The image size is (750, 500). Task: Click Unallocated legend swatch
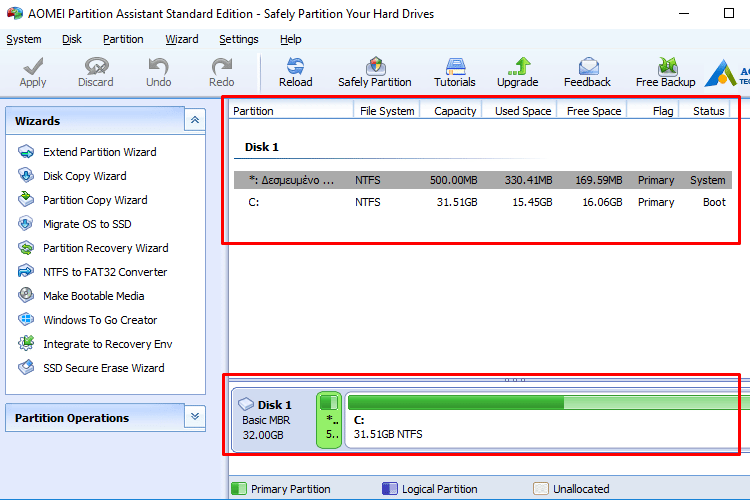[541, 489]
